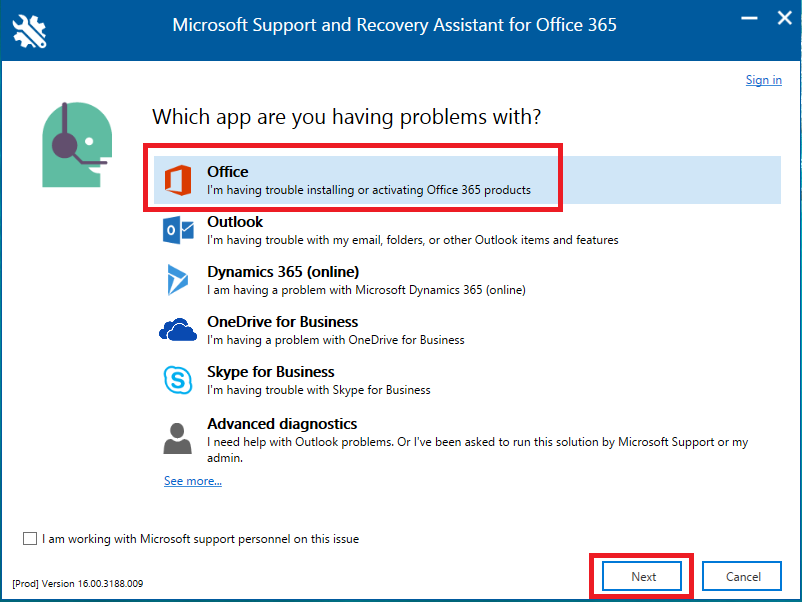Click the Outlook email and folders description
The height and width of the screenshot is (602, 802).
tap(412, 240)
